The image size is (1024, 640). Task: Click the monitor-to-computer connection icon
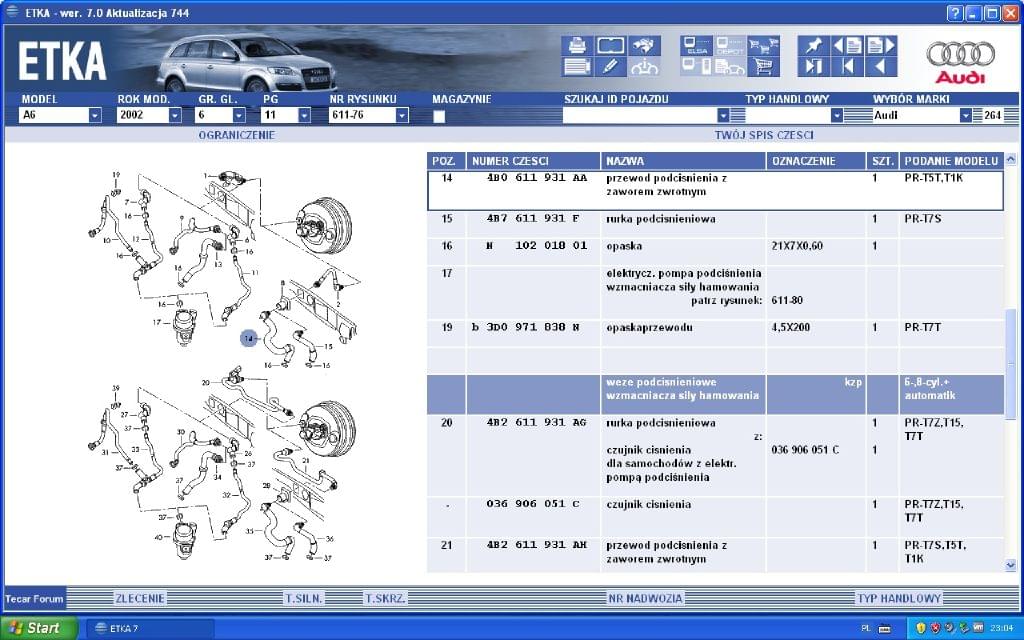click(x=696, y=66)
